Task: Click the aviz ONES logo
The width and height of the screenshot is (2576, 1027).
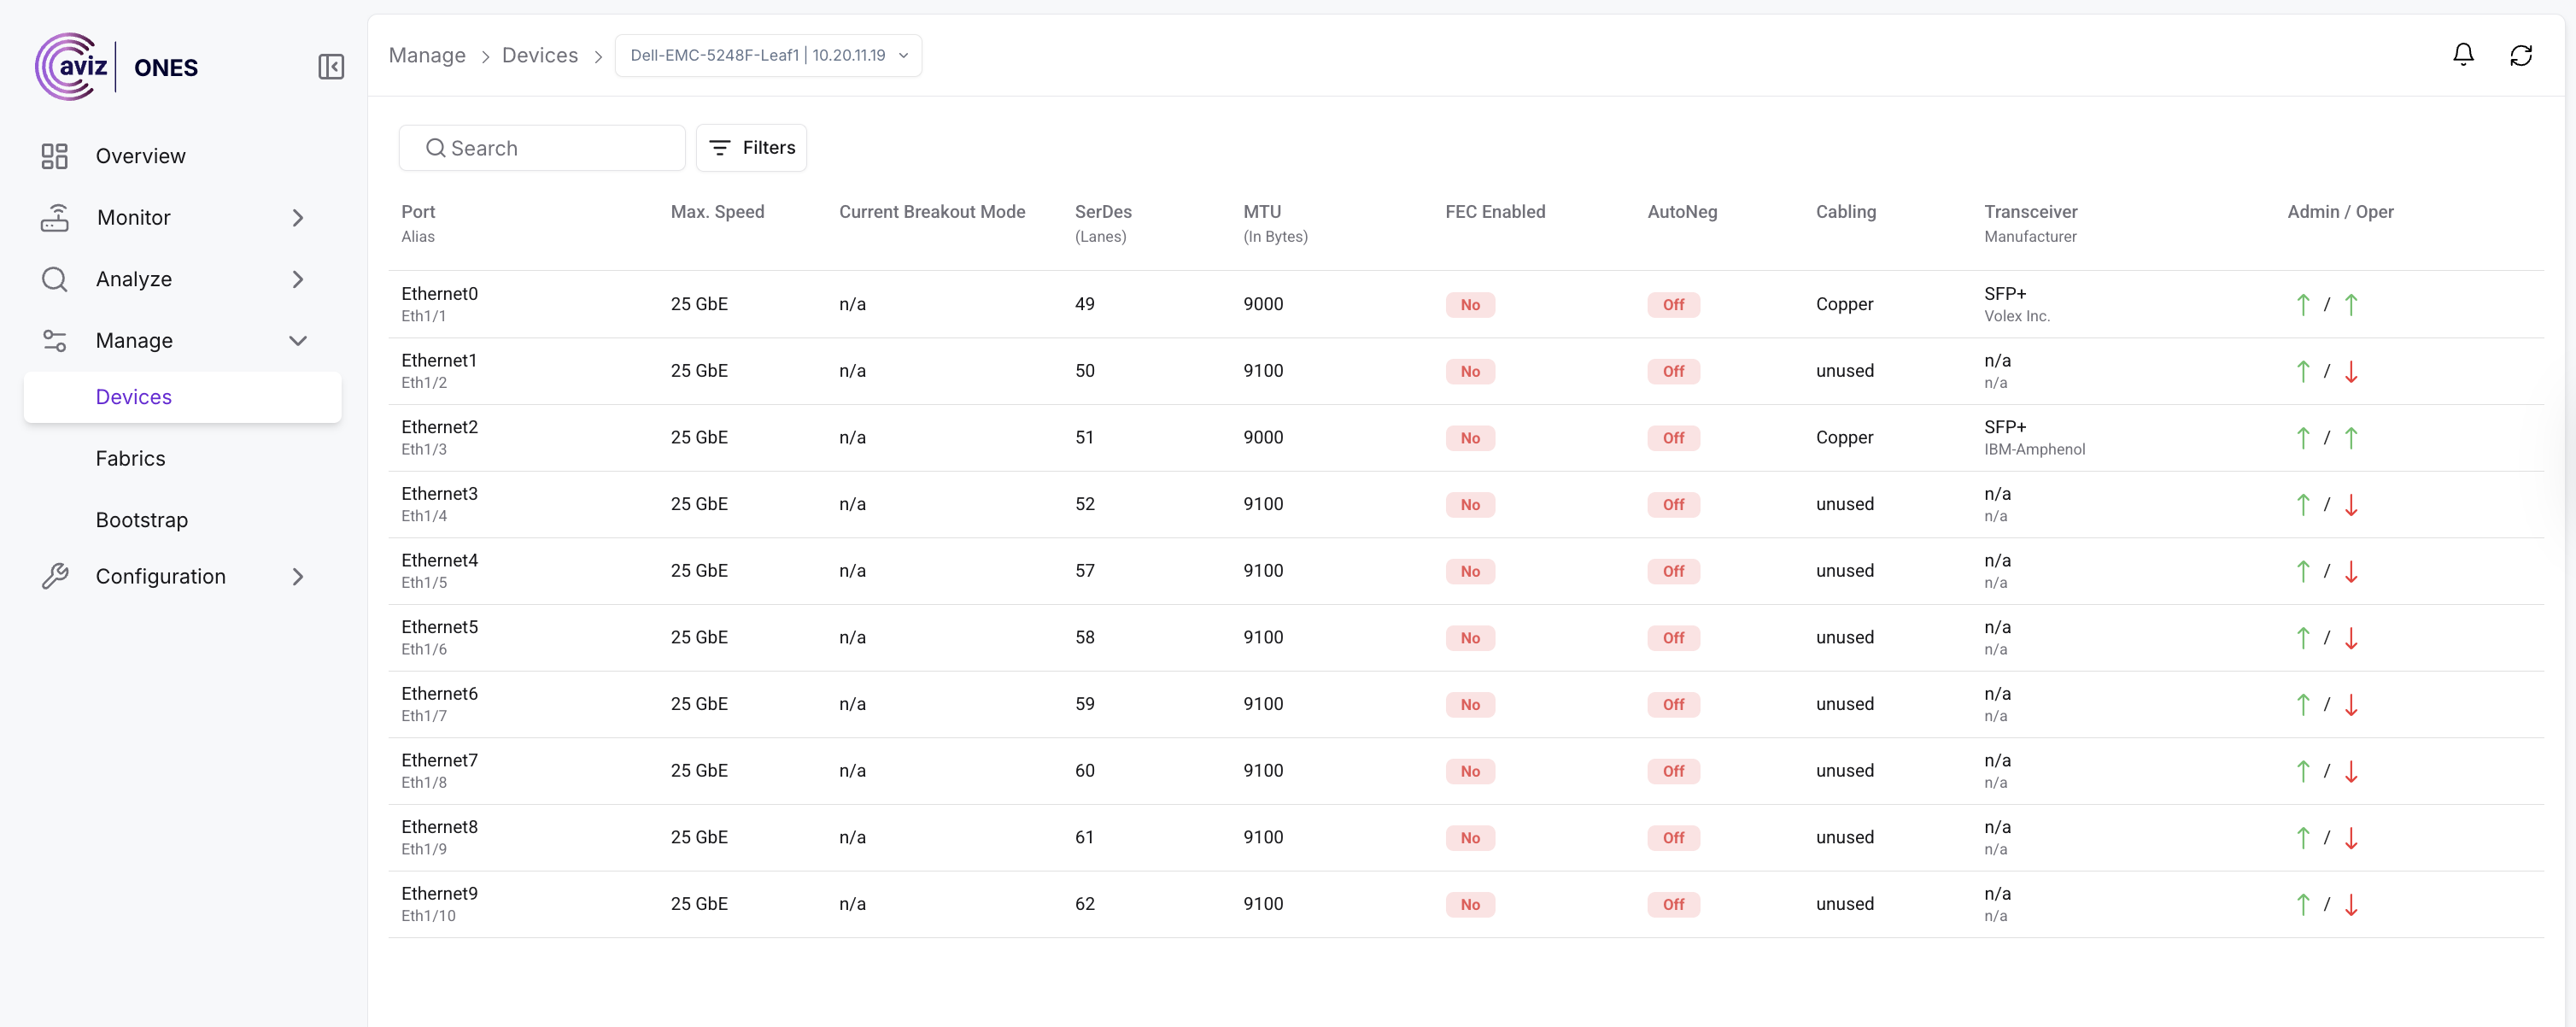Action: click(x=117, y=67)
